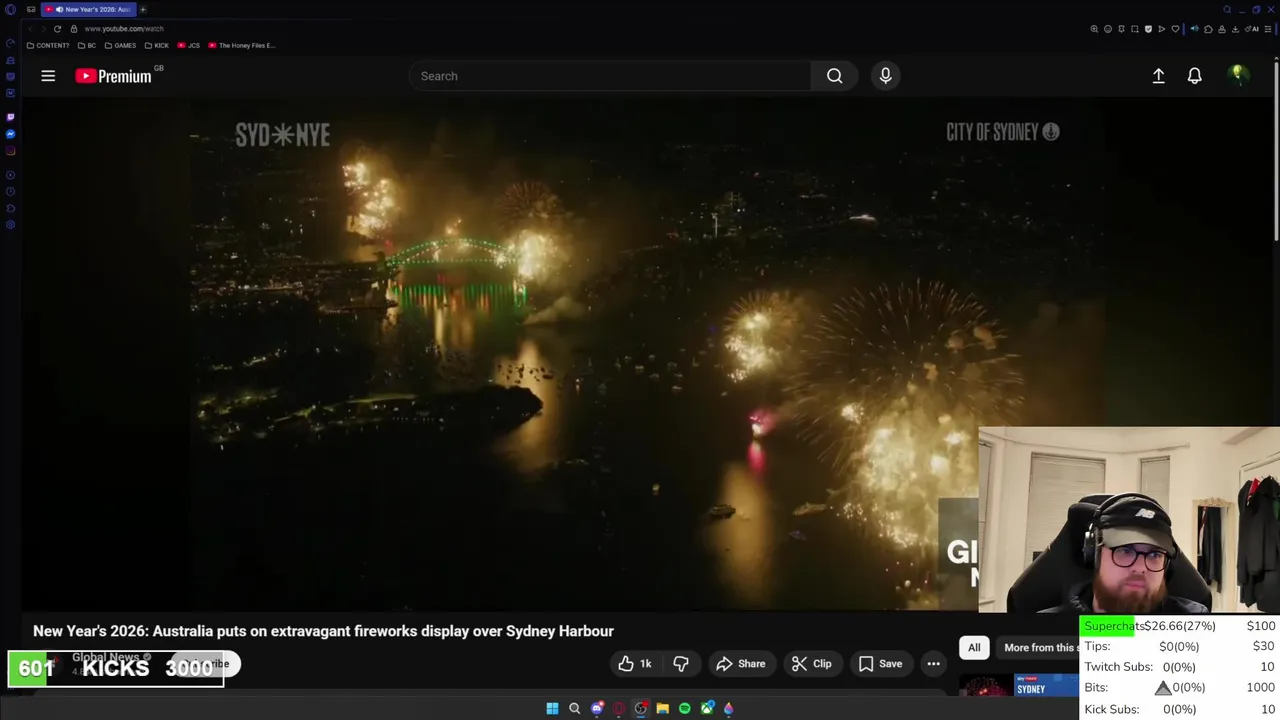Open the GAMES bookmarks folder
This screenshot has height=720, width=1280.
click(x=120, y=45)
